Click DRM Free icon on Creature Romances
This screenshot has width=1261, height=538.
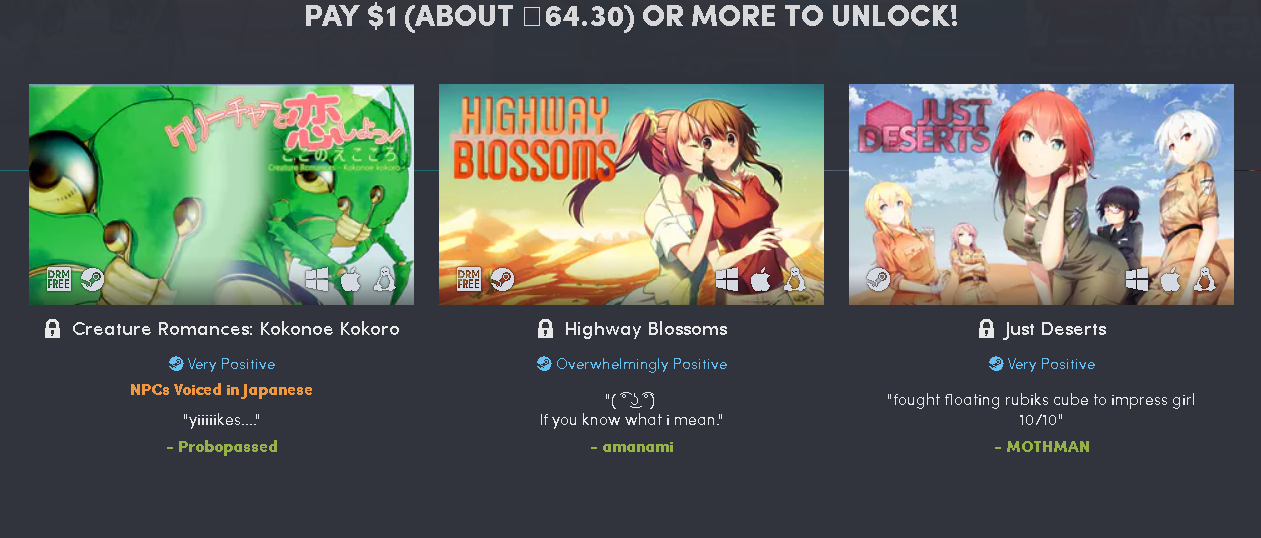click(x=58, y=279)
